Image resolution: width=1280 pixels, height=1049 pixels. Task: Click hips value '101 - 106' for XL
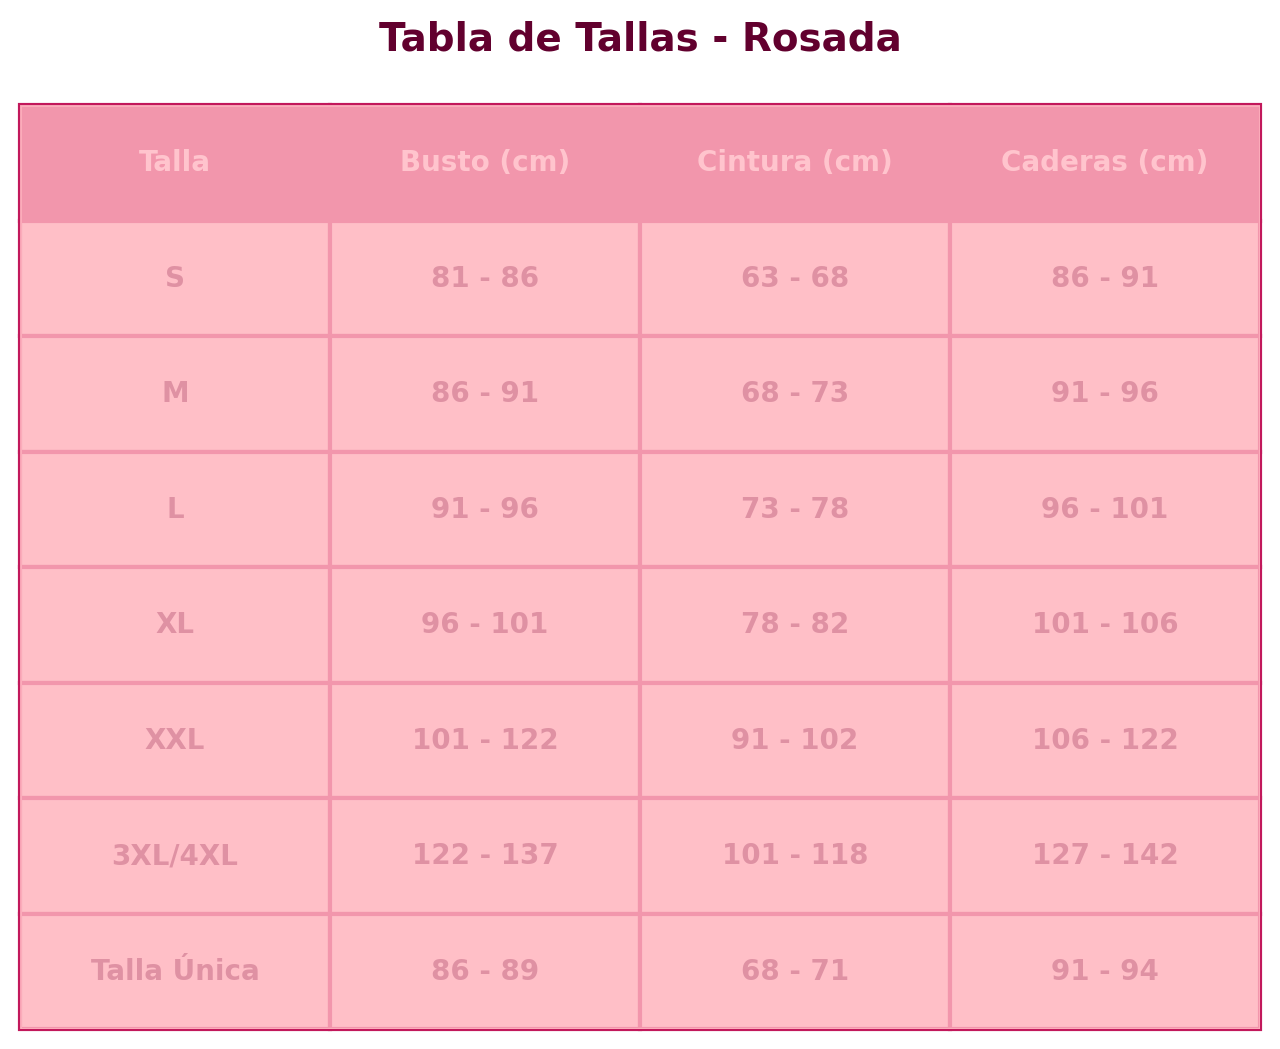coord(1104,624)
